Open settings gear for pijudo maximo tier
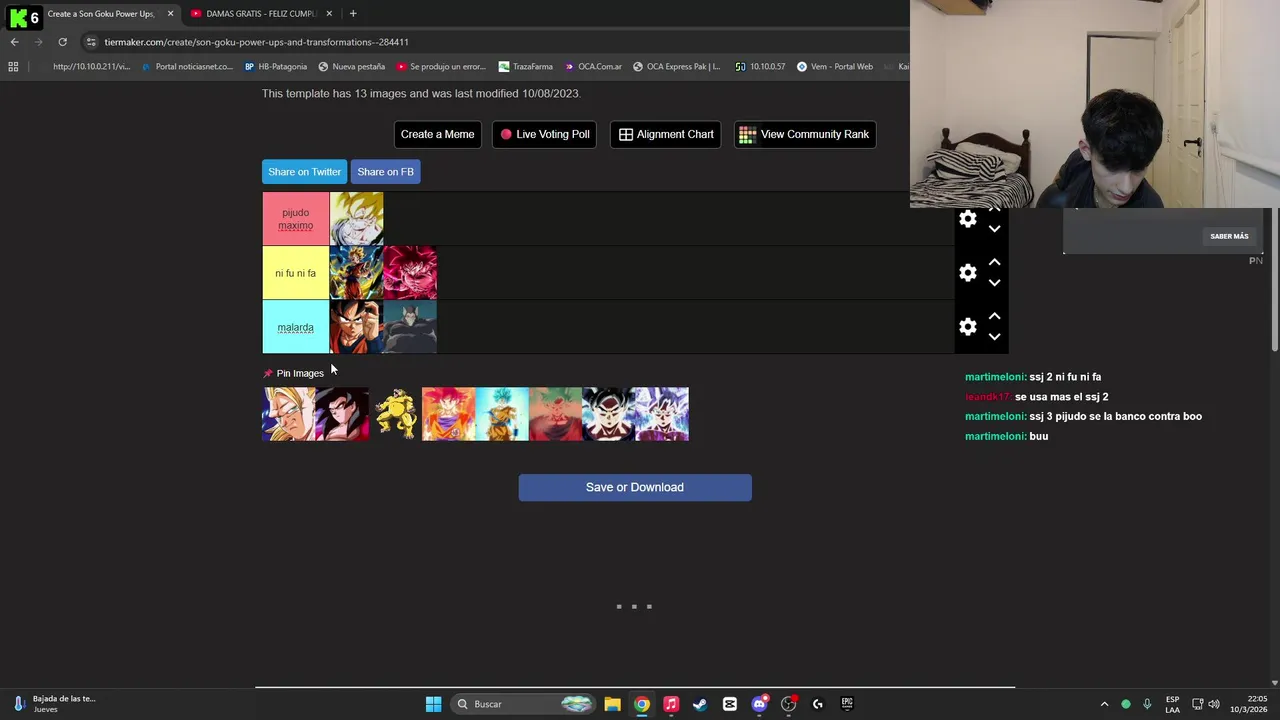The image size is (1280, 720). tap(967, 219)
